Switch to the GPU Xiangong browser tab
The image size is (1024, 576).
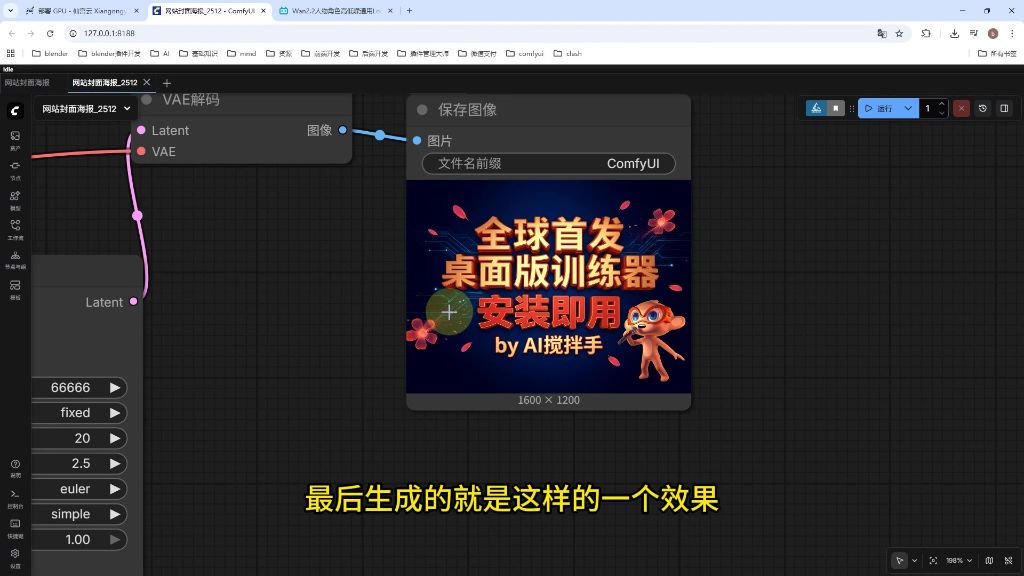[x=82, y=11]
